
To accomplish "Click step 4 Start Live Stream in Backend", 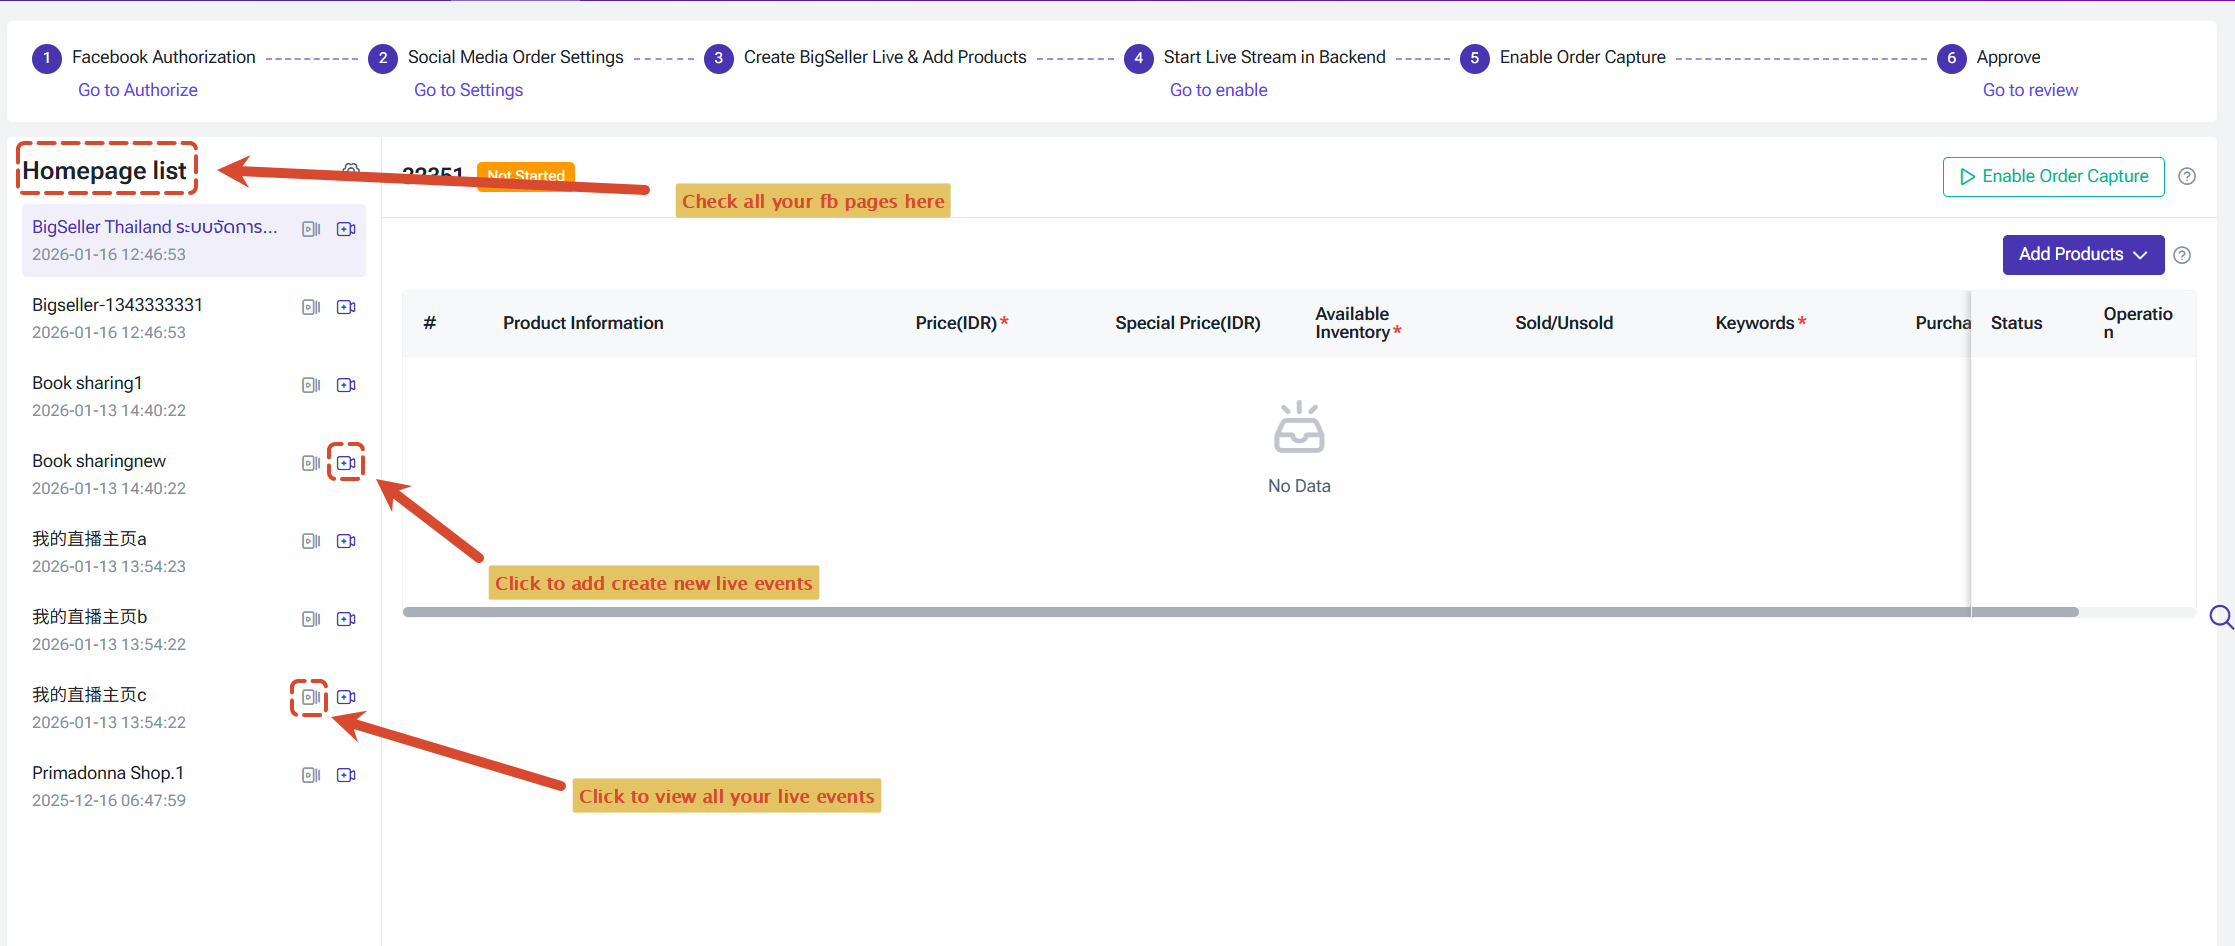I will coord(1255,58).
